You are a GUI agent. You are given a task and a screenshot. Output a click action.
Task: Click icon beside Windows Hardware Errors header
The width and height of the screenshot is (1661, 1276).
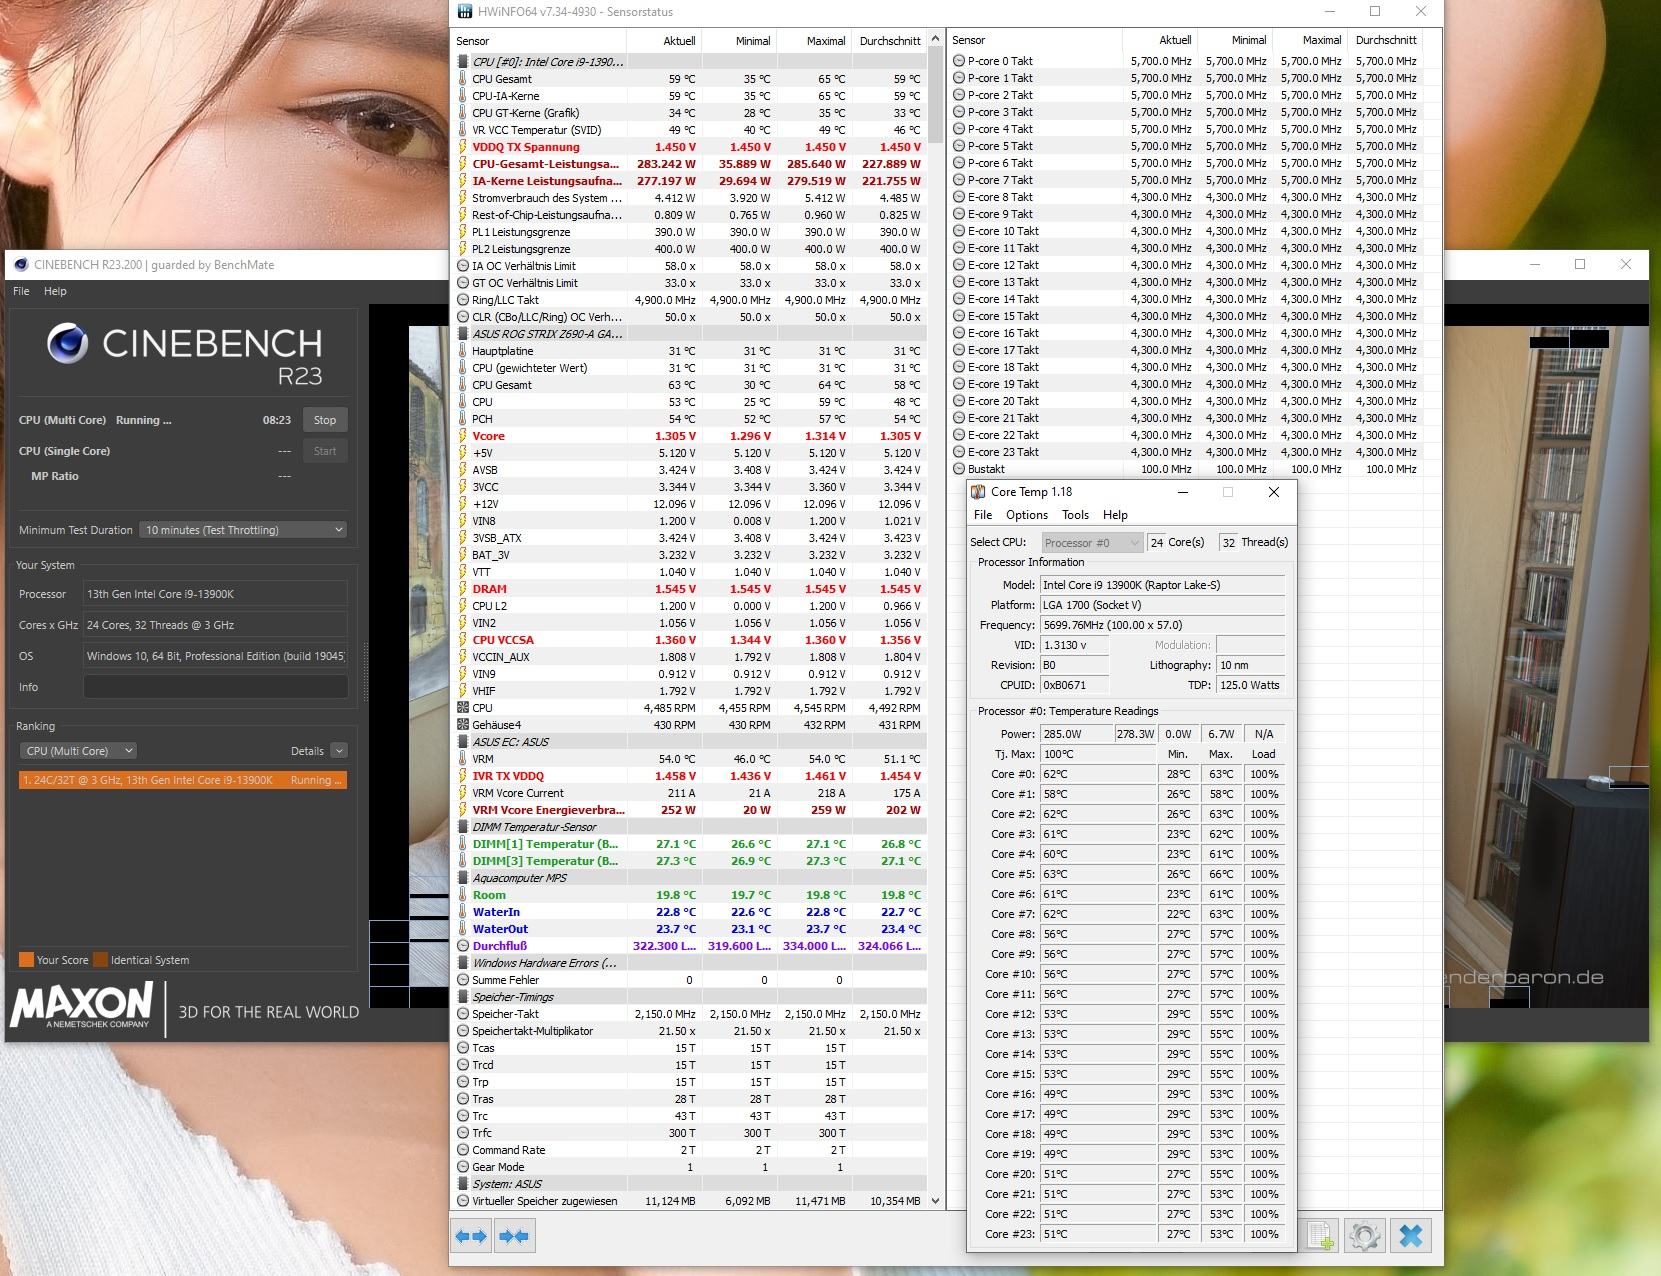point(462,963)
